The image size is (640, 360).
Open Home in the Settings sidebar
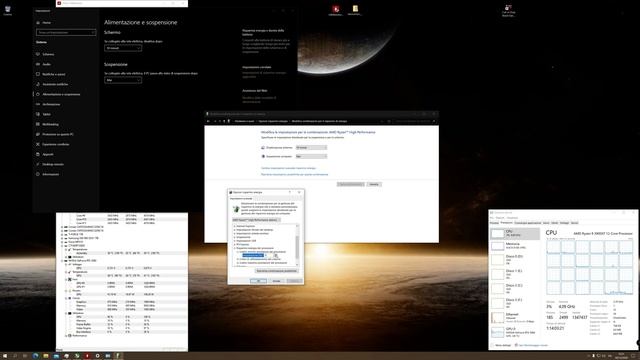46,23
